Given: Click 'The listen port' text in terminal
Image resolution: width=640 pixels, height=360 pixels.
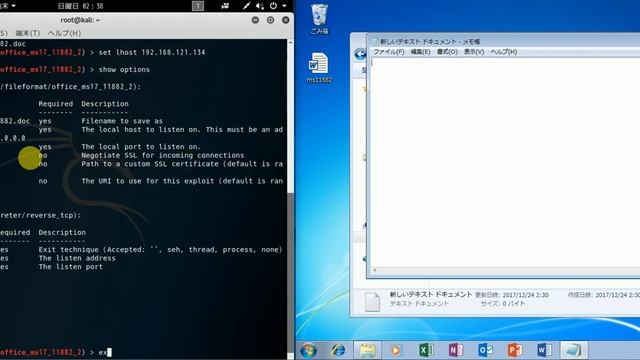Looking at the screenshot, I should tap(71, 267).
